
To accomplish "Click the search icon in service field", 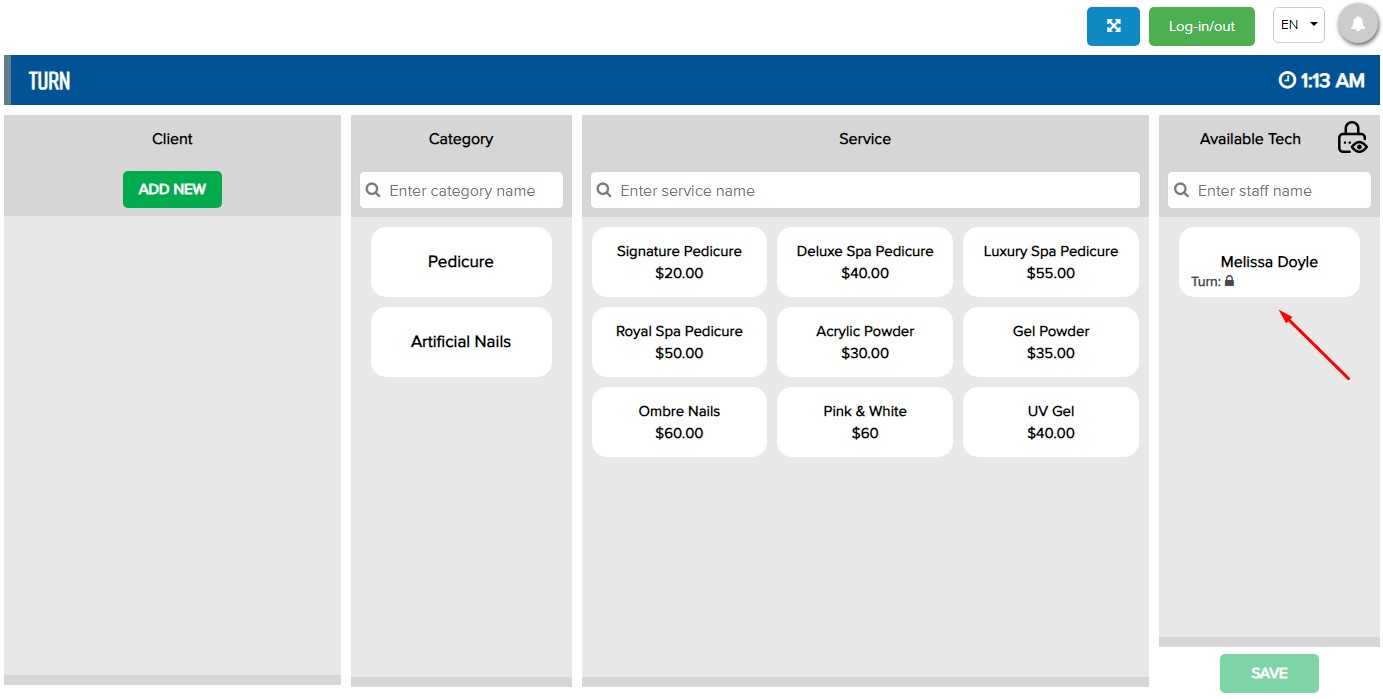I will [x=605, y=190].
